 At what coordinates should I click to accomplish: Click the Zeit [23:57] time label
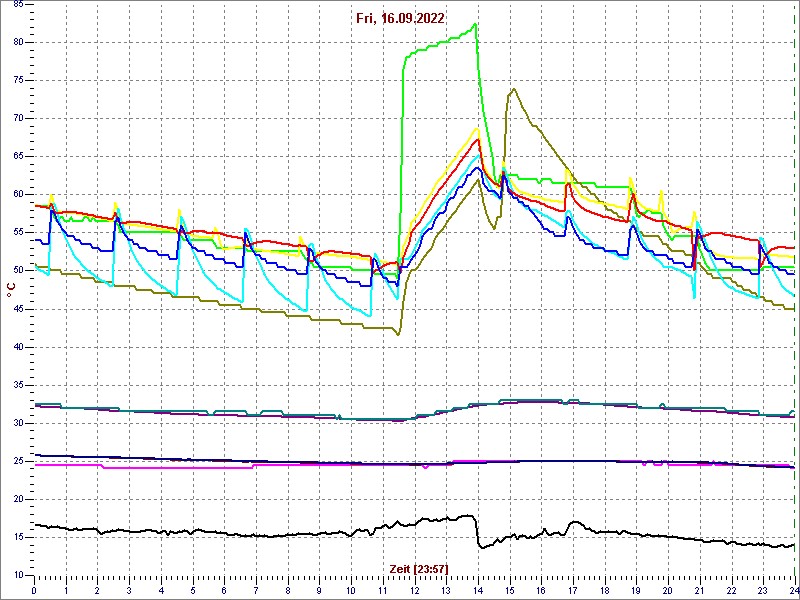[x=419, y=569]
